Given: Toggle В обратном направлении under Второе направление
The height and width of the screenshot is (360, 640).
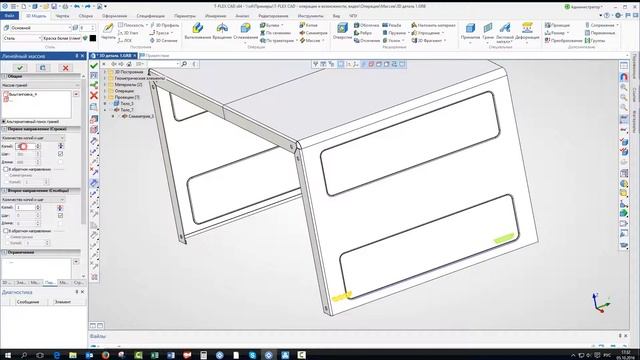Looking at the screenshot, I should 6,231.
